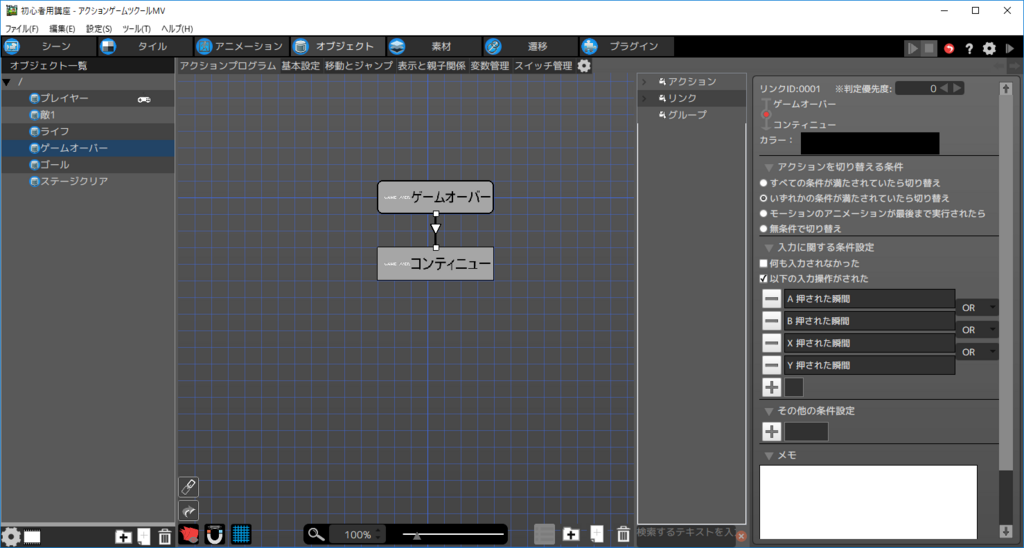Remove the A 押された瞬間 input row
The width and height of the screenshot is (1024, 548).
click(x=771, y=299)
